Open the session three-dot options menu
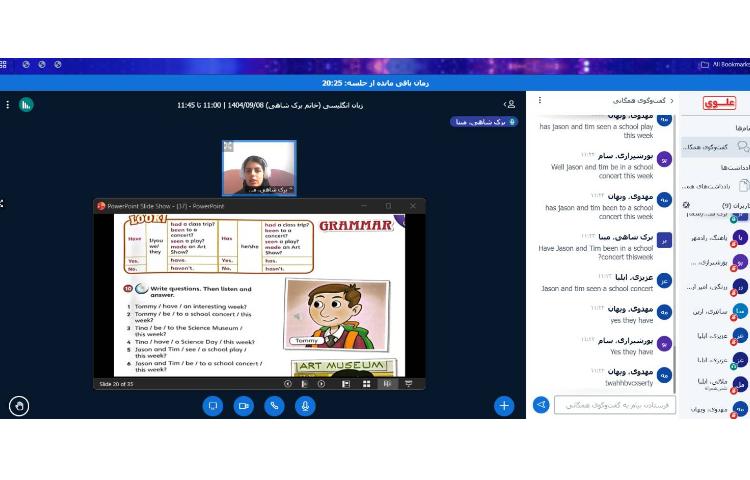 point(6,104)
